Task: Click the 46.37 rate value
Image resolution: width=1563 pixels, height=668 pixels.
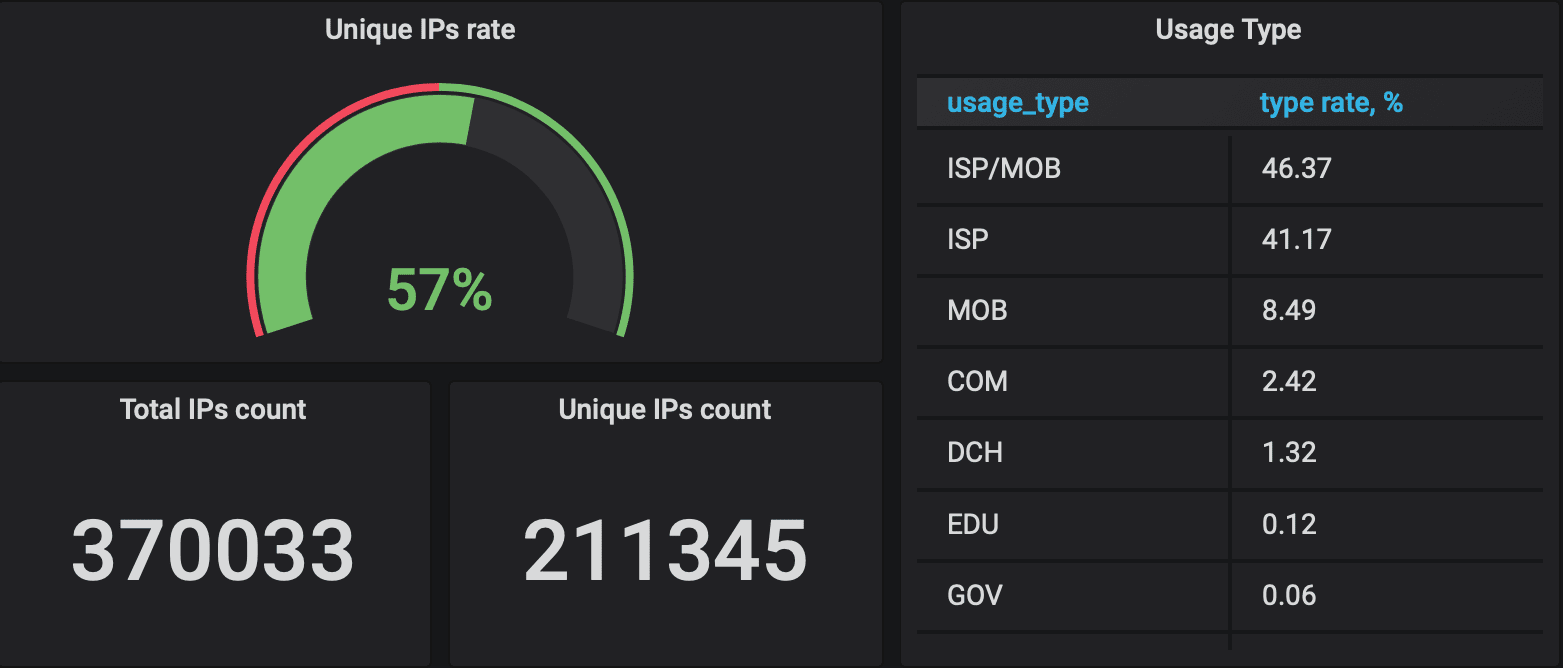Action: coord(1292,168)
